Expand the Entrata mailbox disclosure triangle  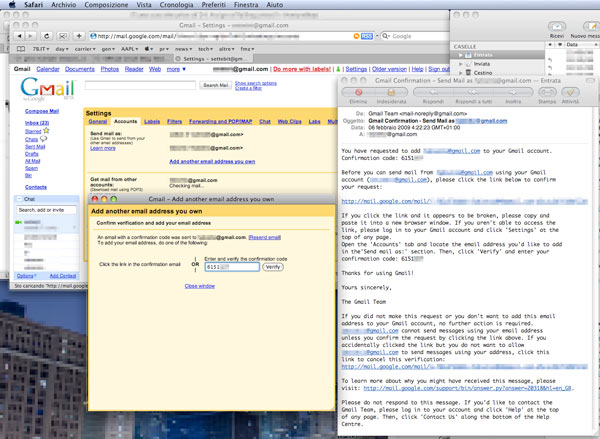(x=461, y=55)
